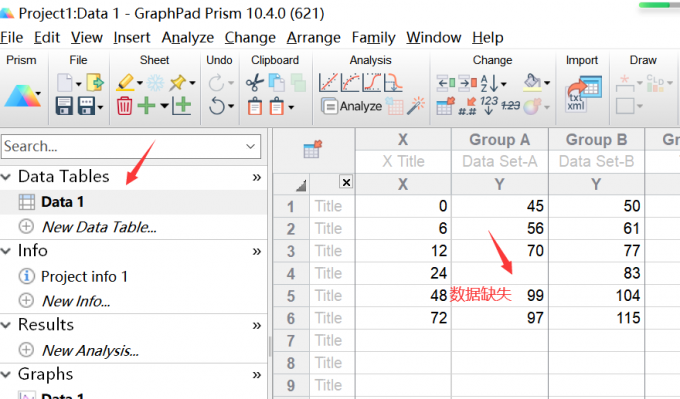Click New Data Table link
This screenshot has width=680, height=399.
99,227
